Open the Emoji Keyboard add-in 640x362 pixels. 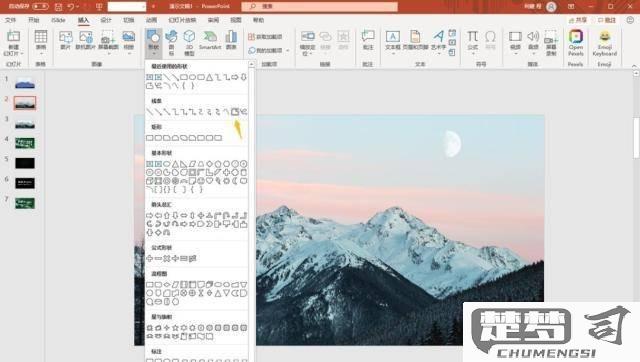coord(604,42)
